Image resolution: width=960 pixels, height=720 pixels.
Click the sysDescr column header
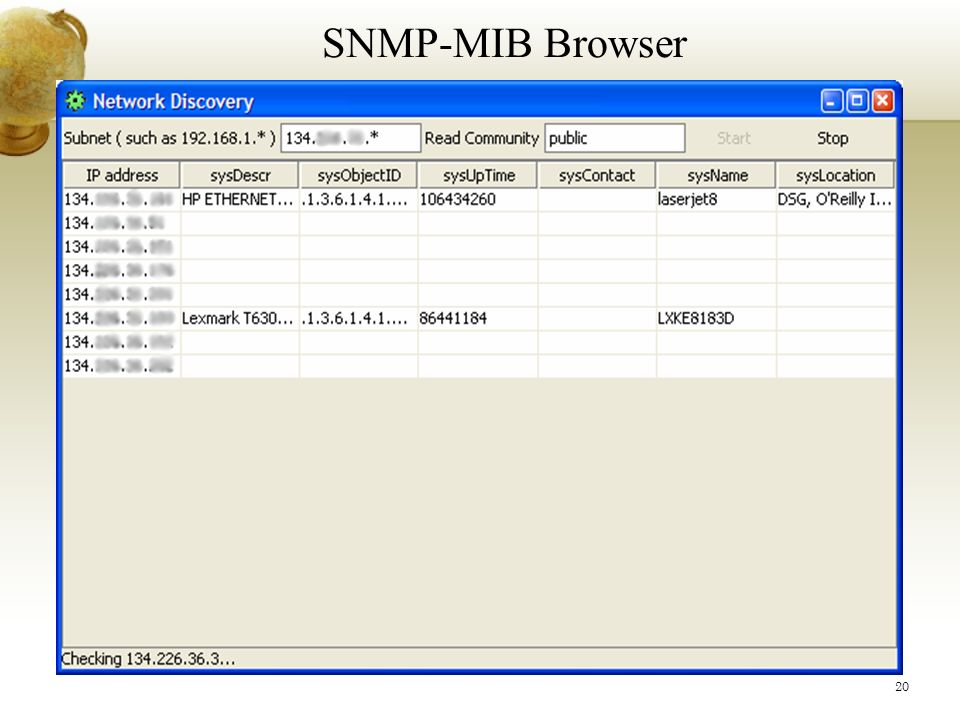point(240,176)
